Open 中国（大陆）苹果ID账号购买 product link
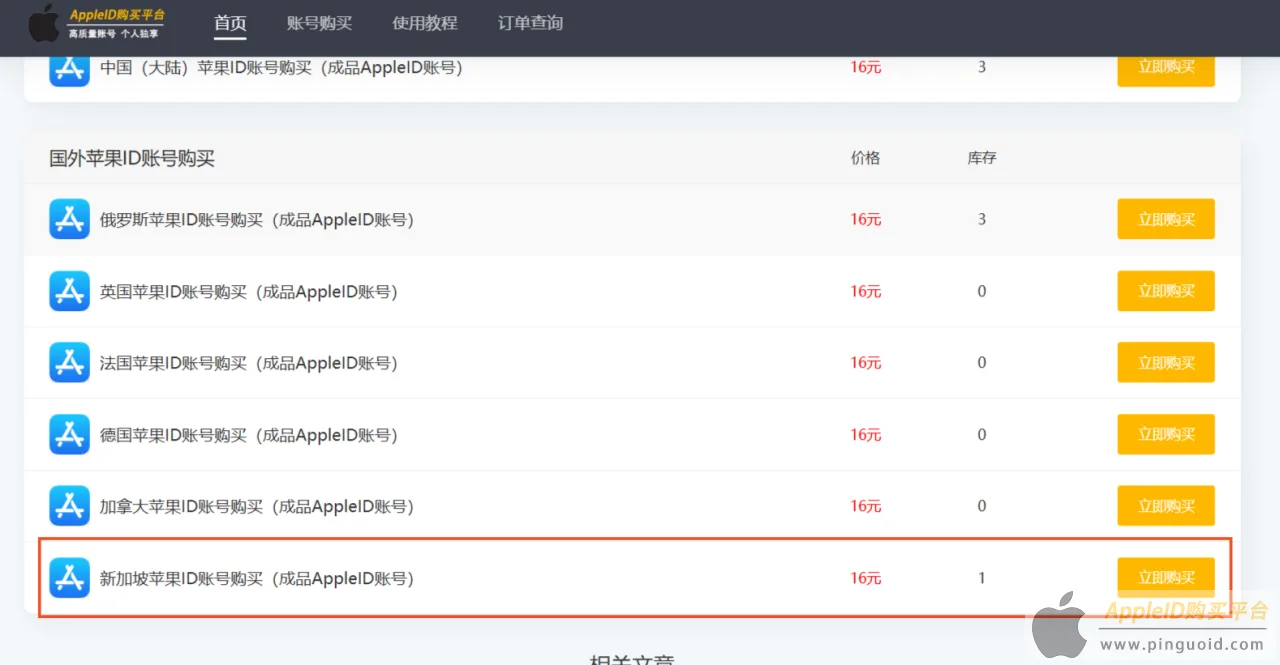The image size is (1280, 665). tap(281, 68)
